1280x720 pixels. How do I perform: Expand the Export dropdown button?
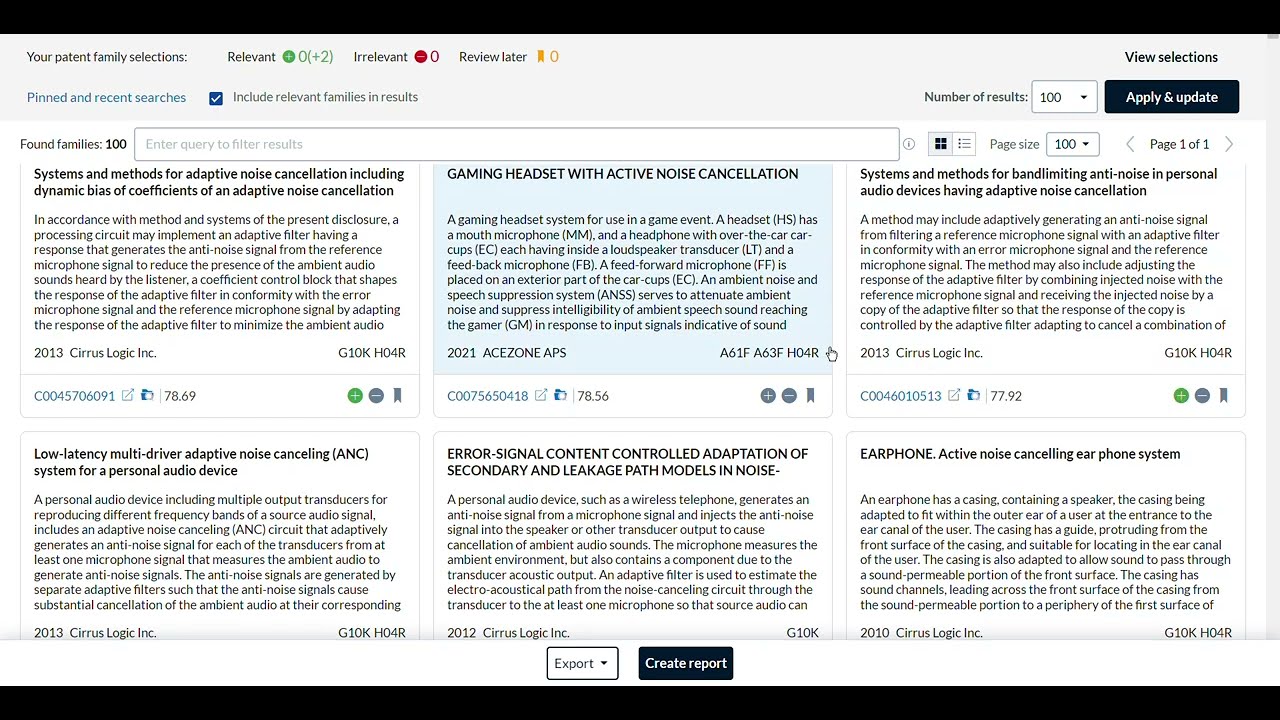[x=582, y=663]
